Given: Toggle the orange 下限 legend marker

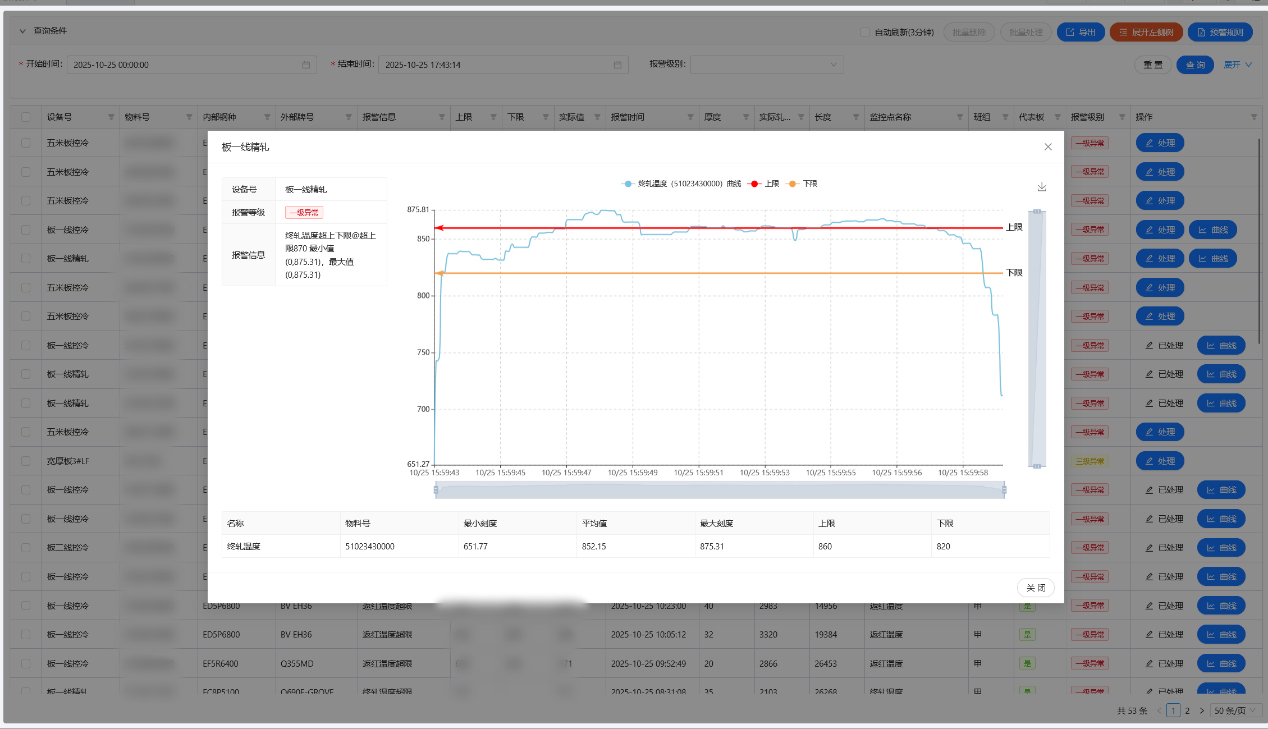Looking at the screenshot, I should pos(794,184).
